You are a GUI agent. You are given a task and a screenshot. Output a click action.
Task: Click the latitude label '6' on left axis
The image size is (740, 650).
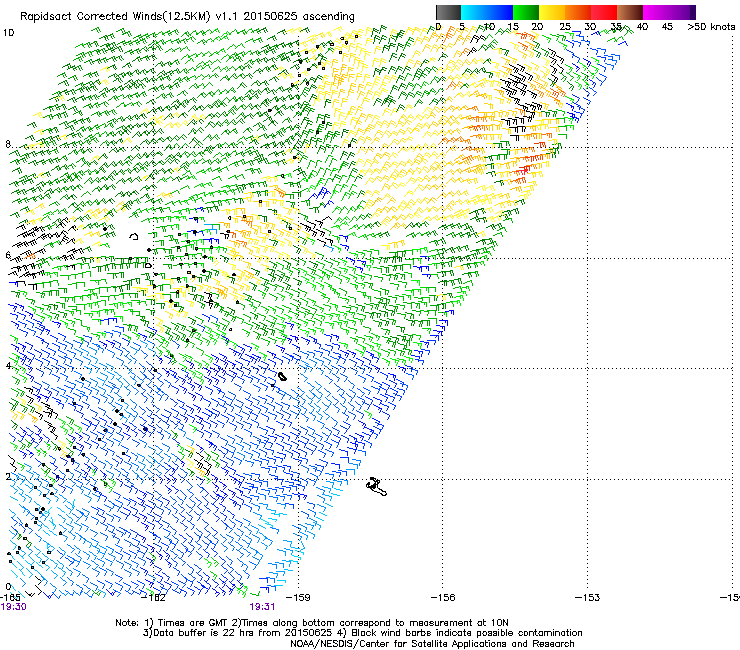point(8,255)
